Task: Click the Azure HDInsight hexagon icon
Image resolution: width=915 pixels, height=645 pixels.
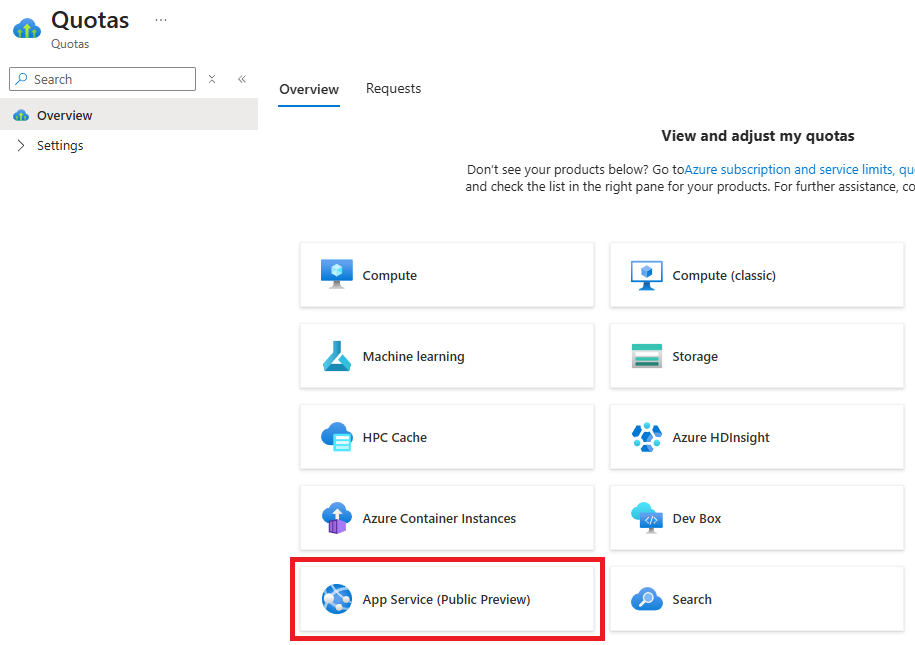Action: click(x=647, y=437)
